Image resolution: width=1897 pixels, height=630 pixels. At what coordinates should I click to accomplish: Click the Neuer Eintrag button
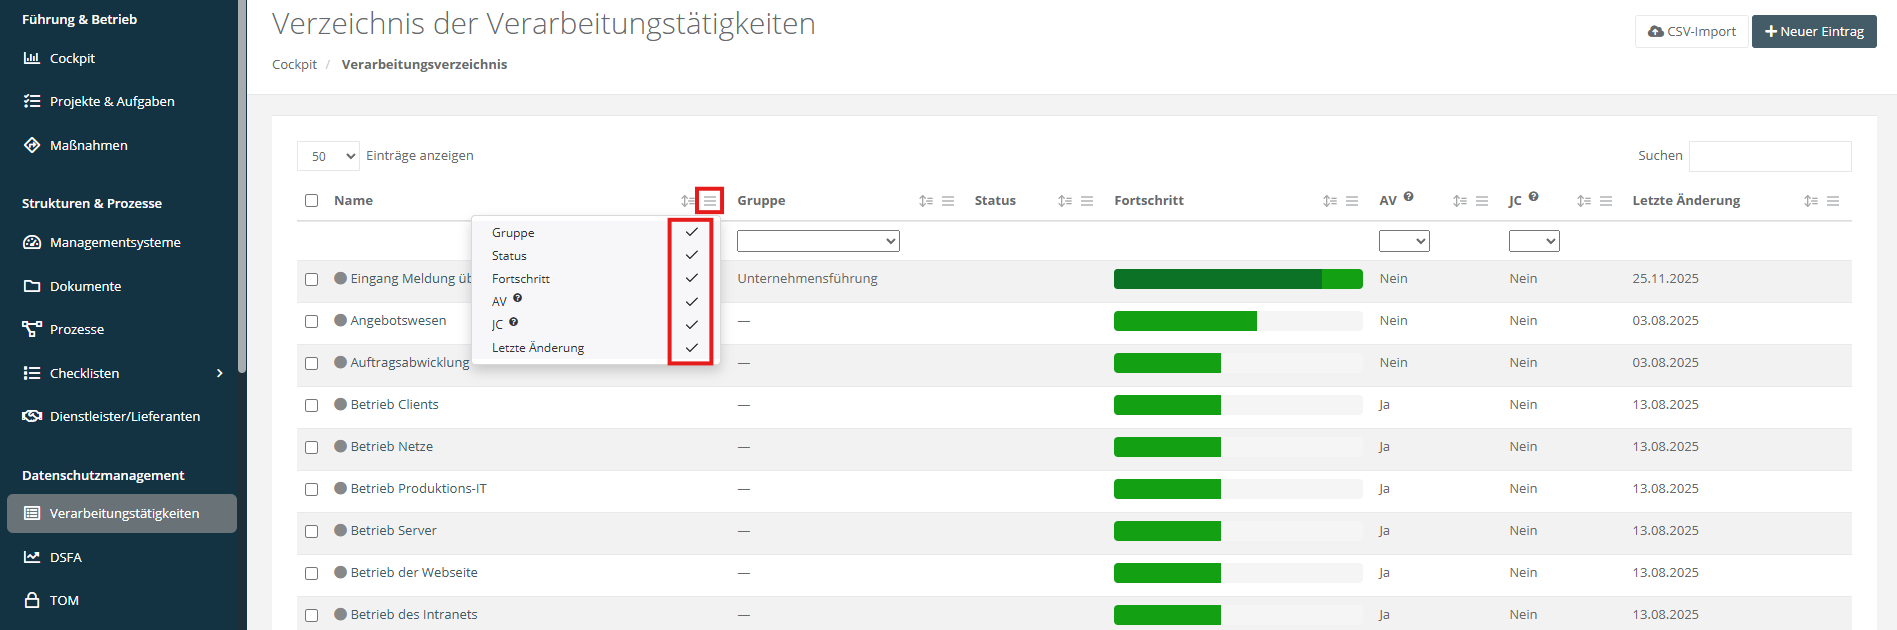point(1813,31)
